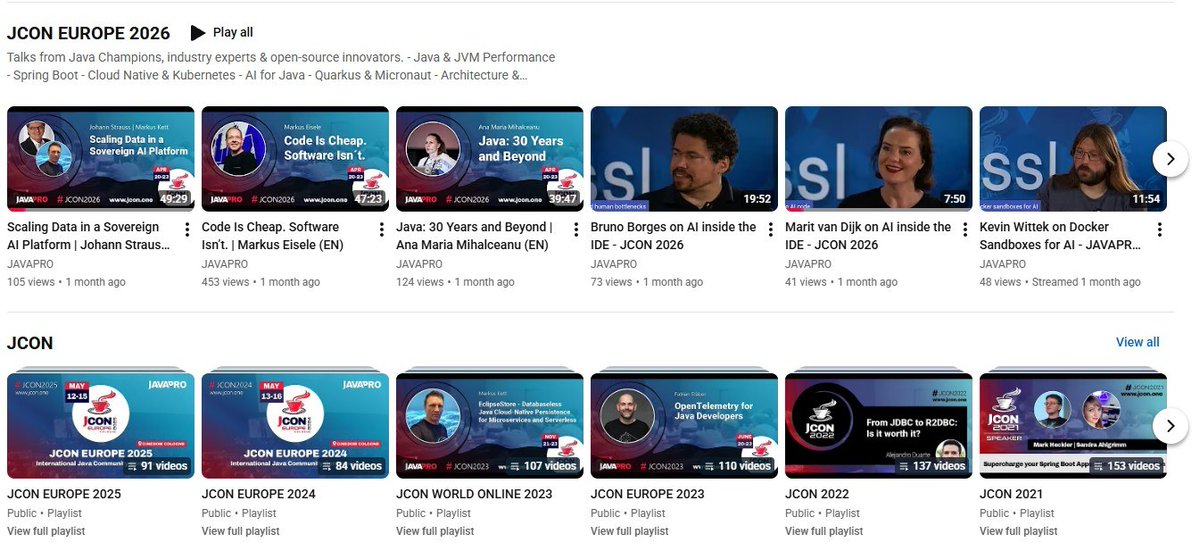1200x559 pixels.
Task: Click the 453 views • 1 month ago text
Action: pyautogui.click(x=261, y=282)
